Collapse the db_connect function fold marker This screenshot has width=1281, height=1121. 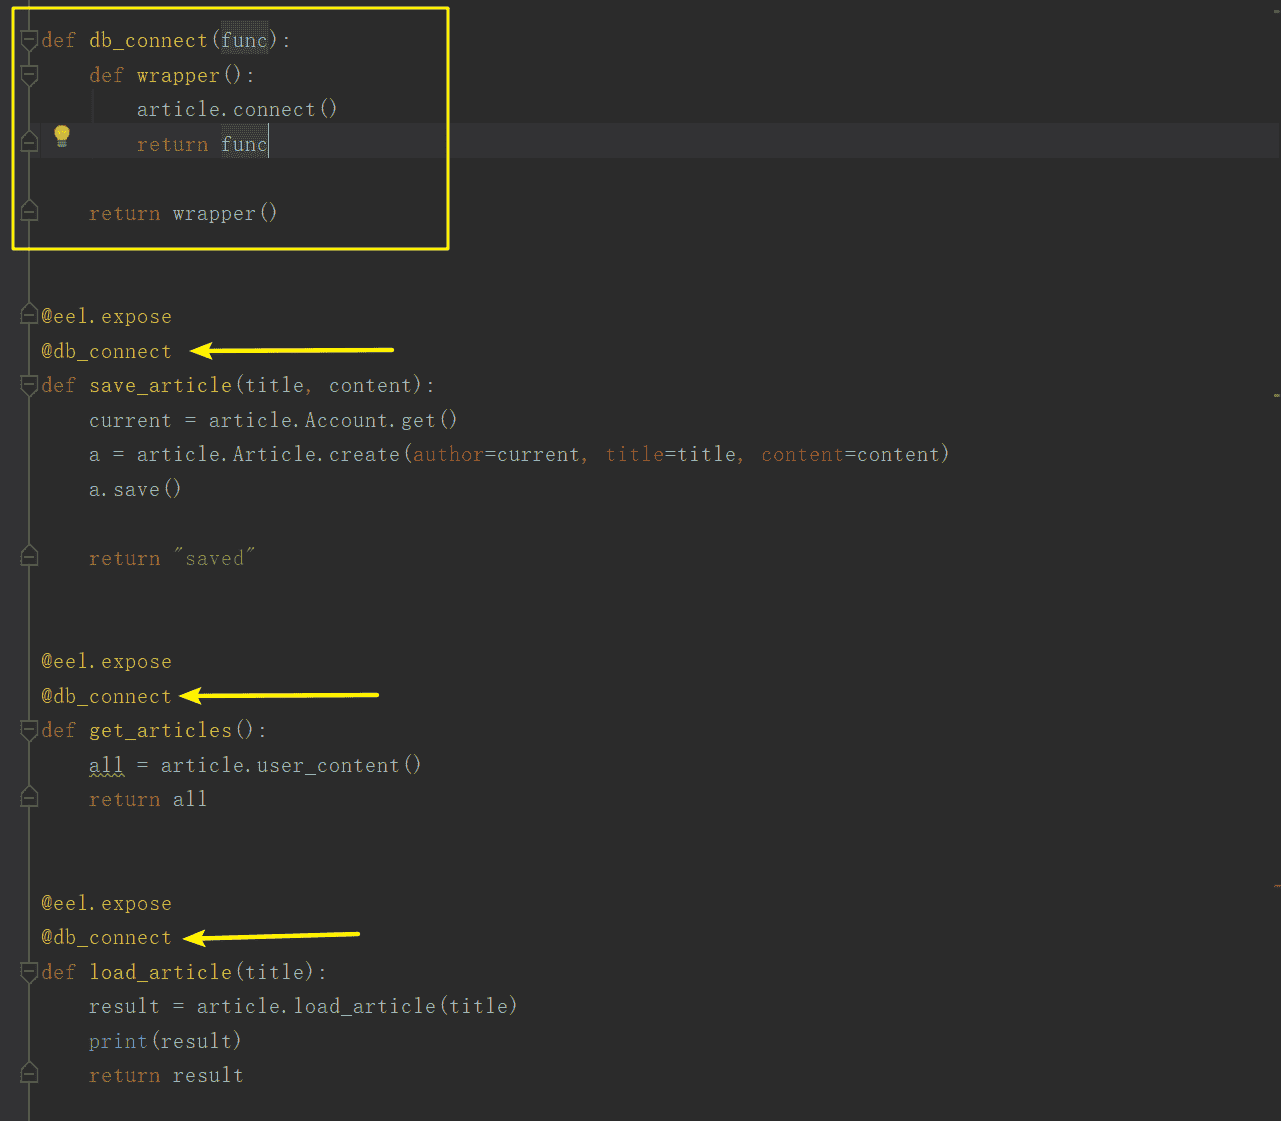pyautogui.click(x=29, y=41)
